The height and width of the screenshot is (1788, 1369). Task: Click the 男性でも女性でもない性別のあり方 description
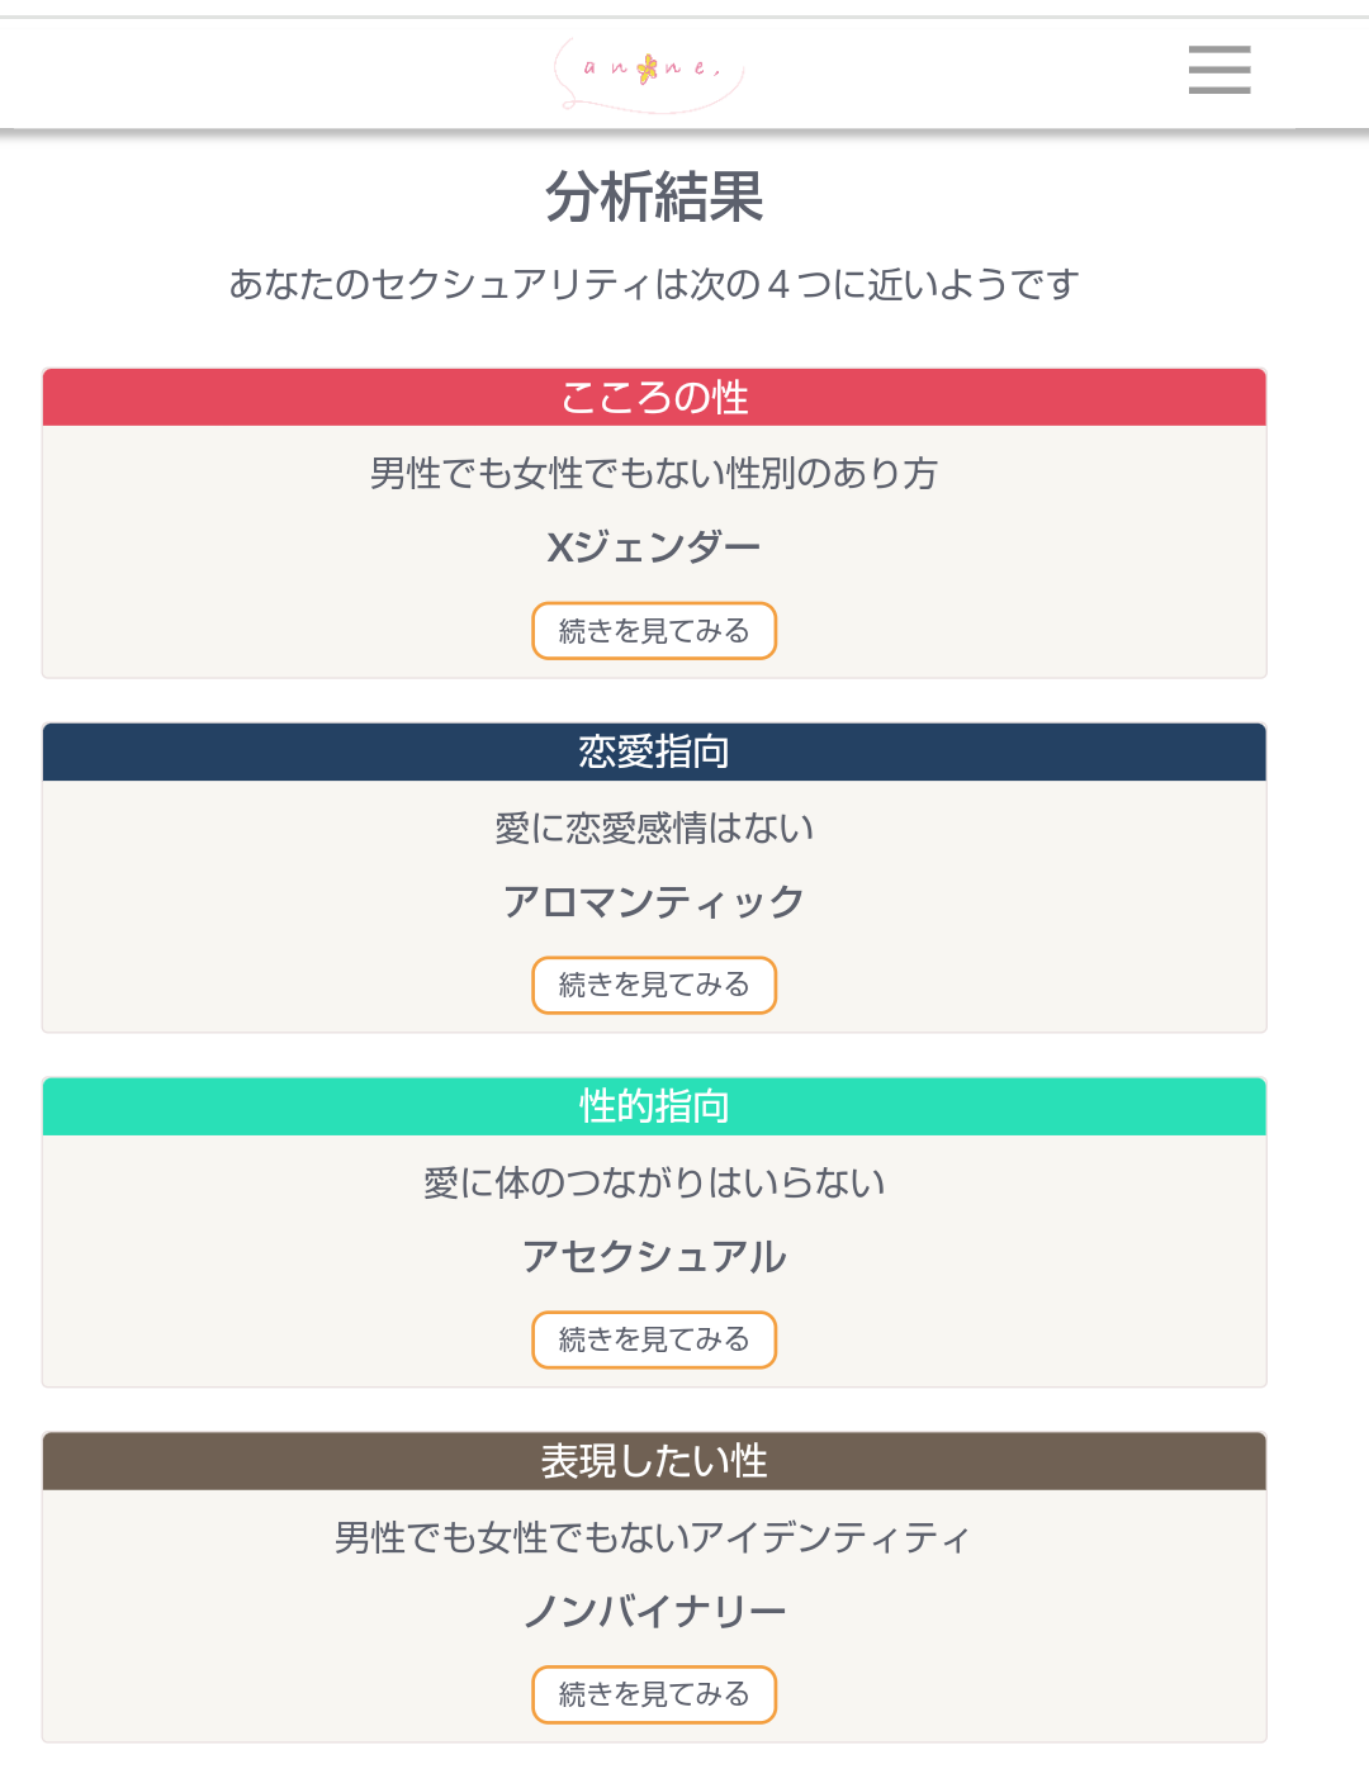point(654,473)
